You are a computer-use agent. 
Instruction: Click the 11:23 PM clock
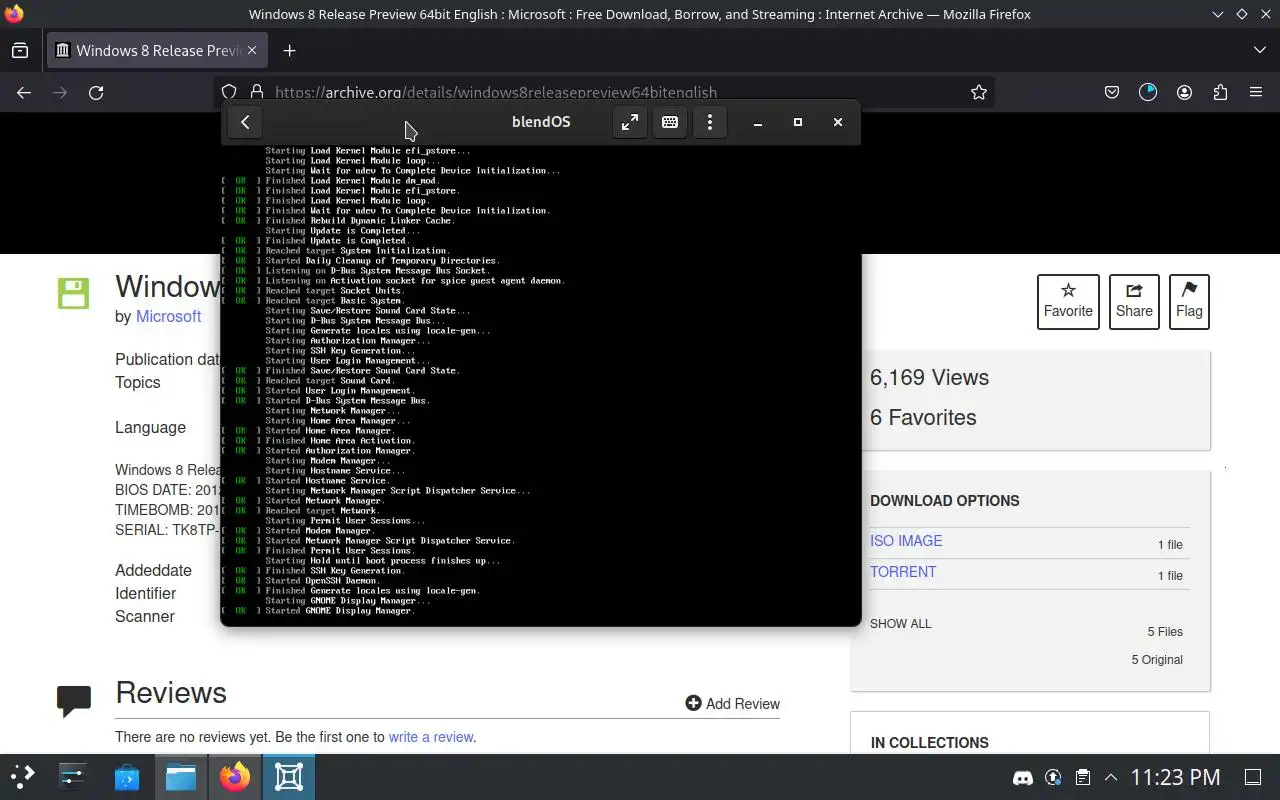coord(1175,777)
